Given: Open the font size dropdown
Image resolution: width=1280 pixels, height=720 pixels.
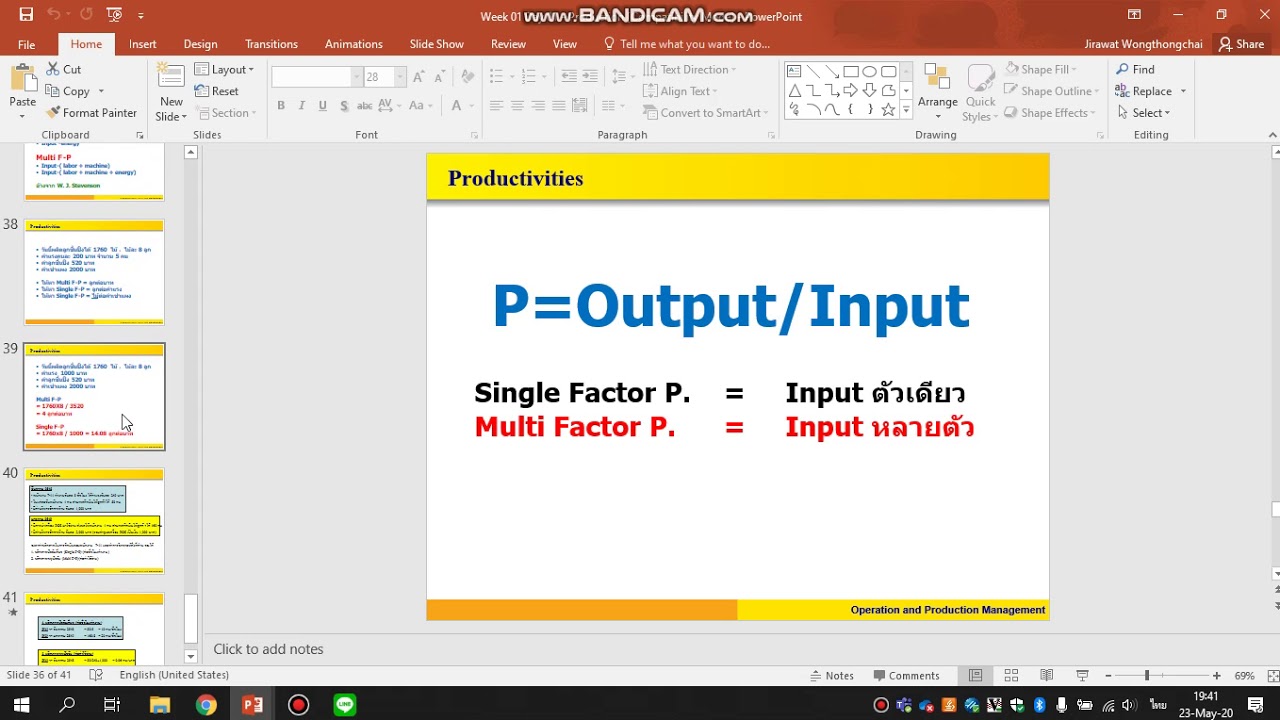Looking at the screenshot, I should tap(400, 77).
